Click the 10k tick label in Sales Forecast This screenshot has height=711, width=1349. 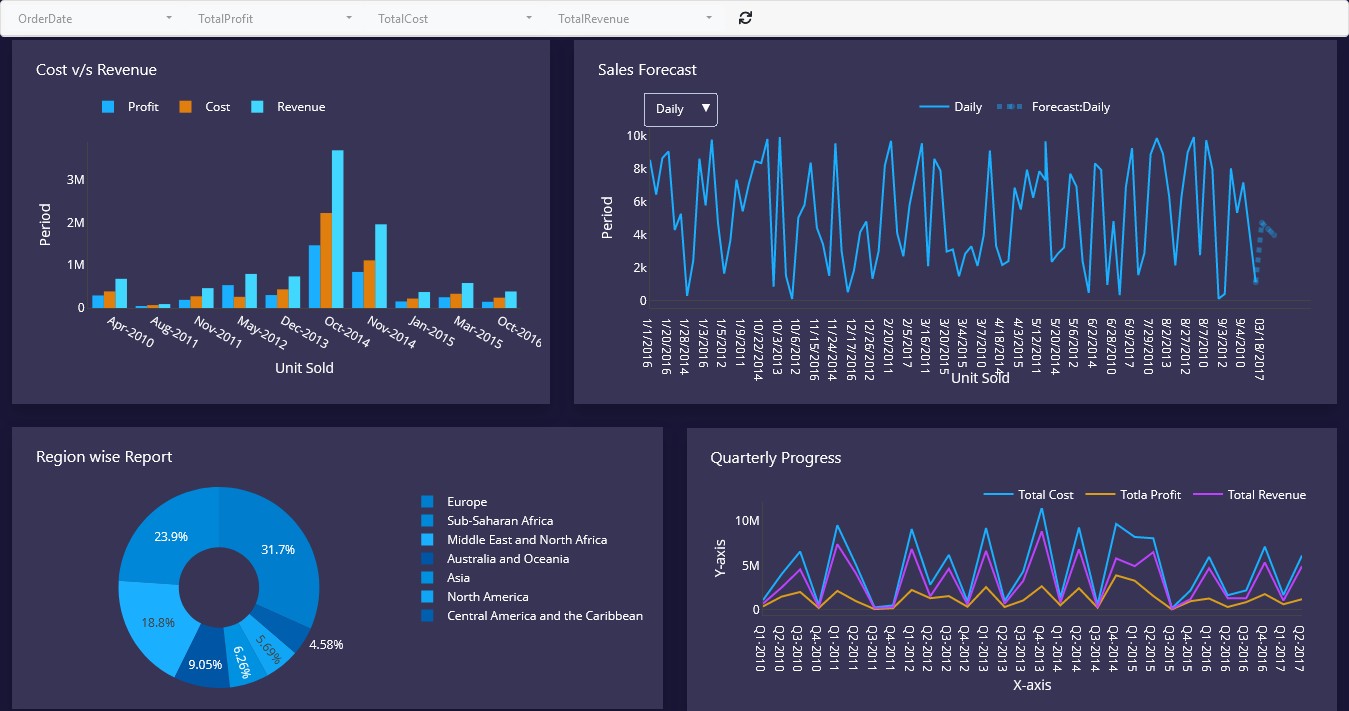[x=636, y=135]
